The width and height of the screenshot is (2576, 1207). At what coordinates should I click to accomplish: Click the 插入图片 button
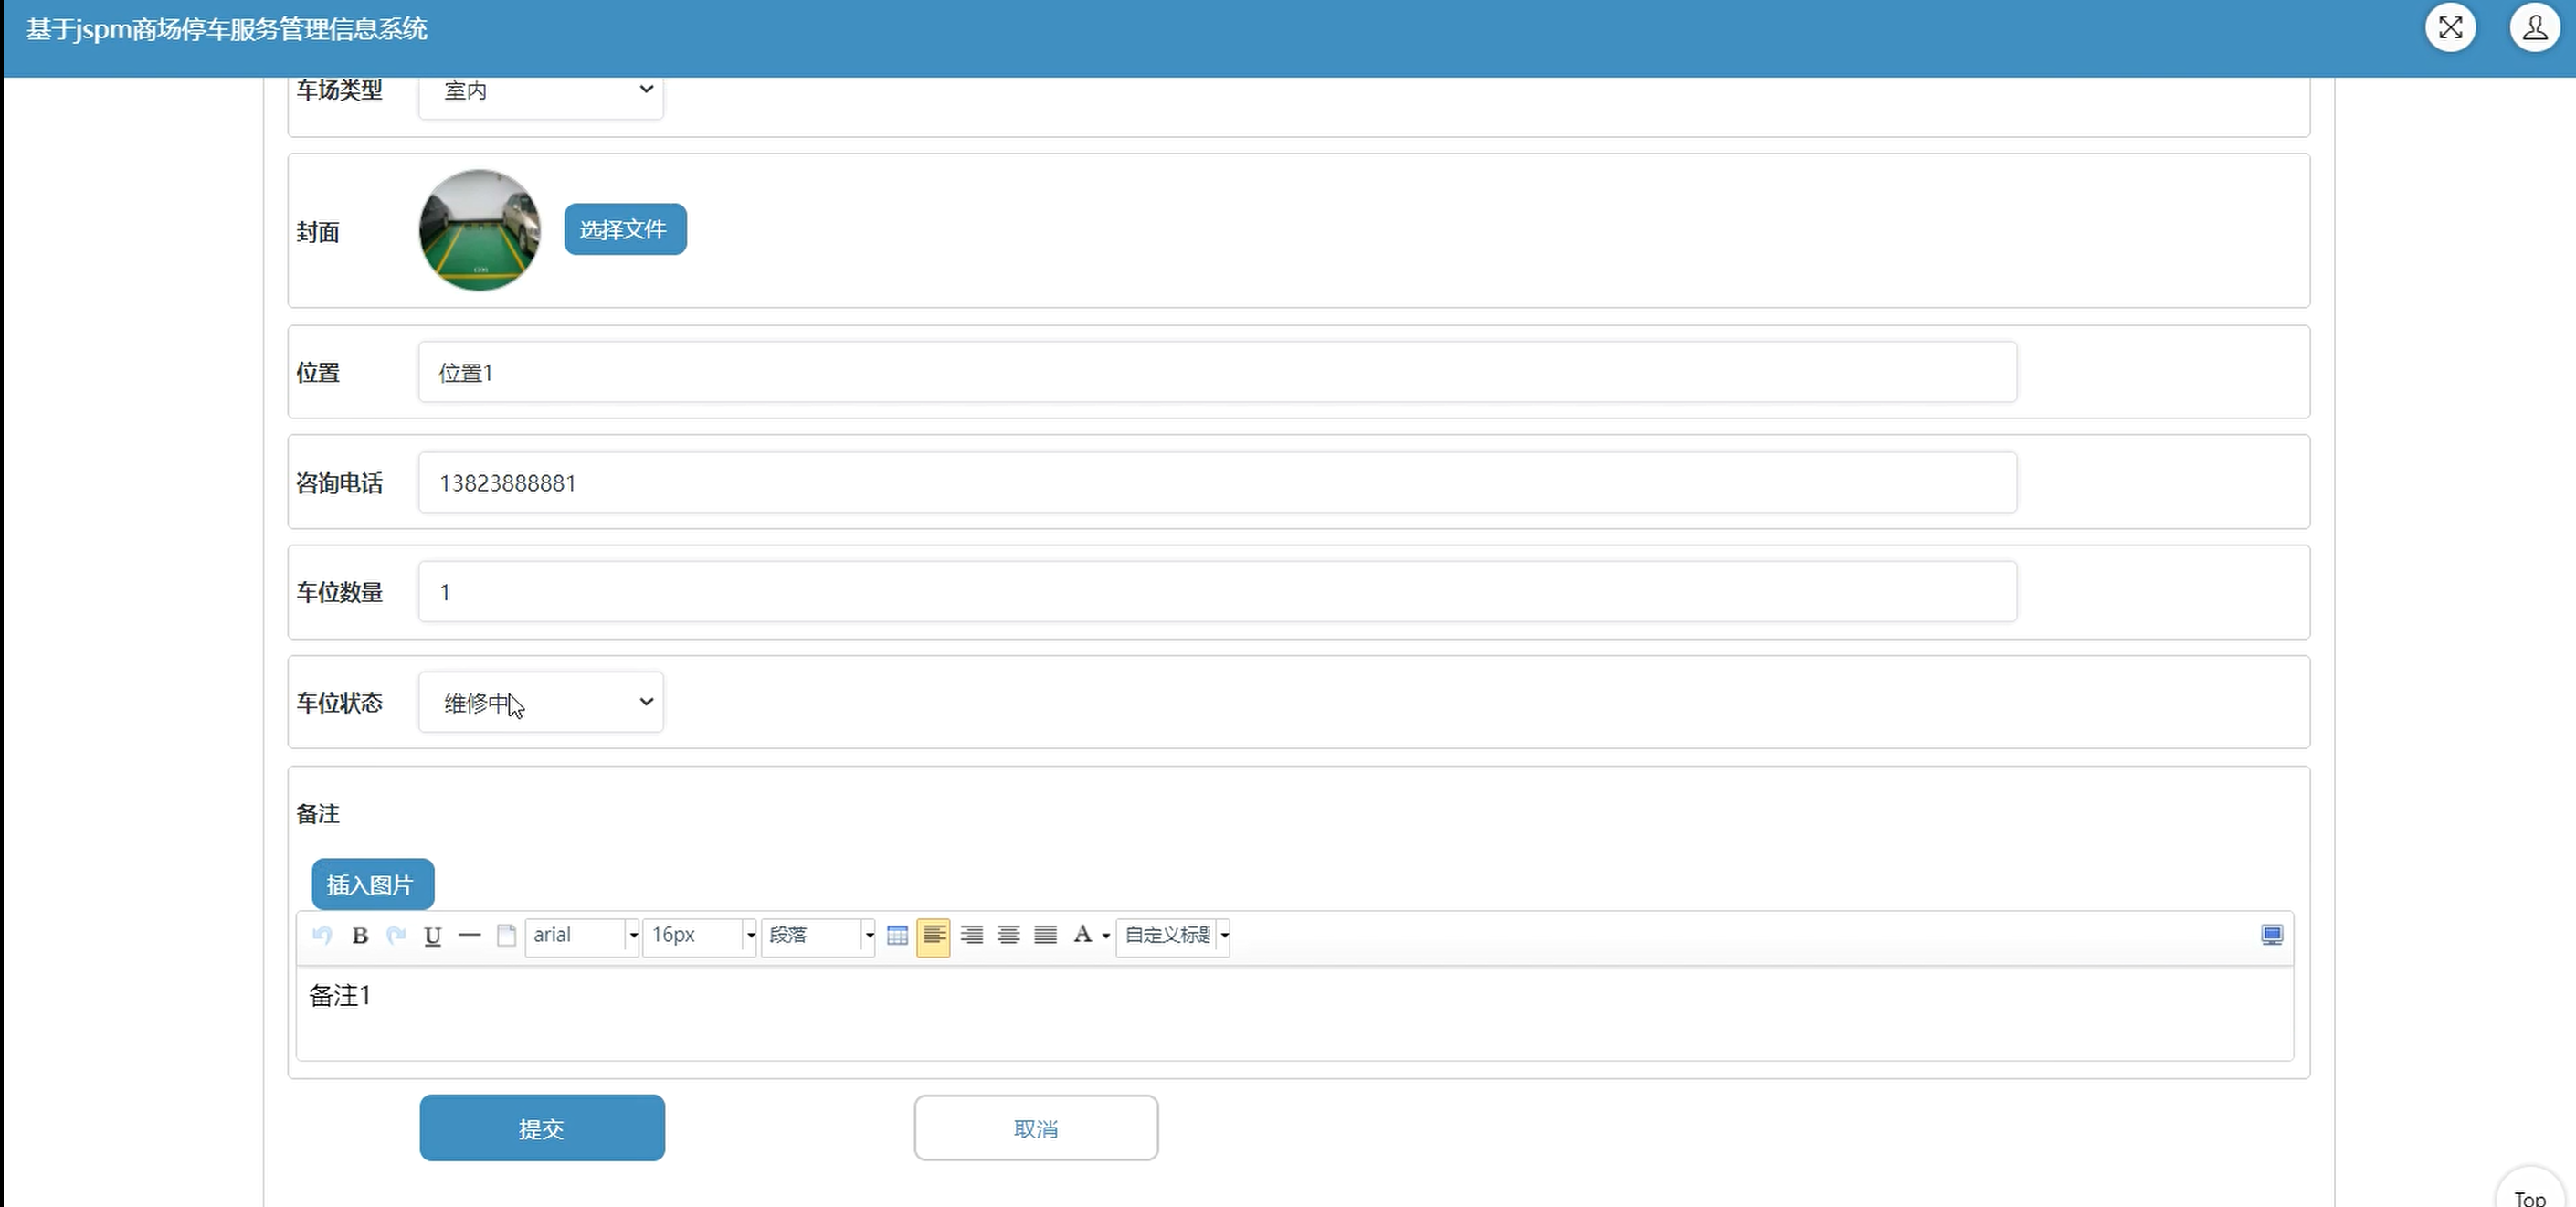point(373,884)
